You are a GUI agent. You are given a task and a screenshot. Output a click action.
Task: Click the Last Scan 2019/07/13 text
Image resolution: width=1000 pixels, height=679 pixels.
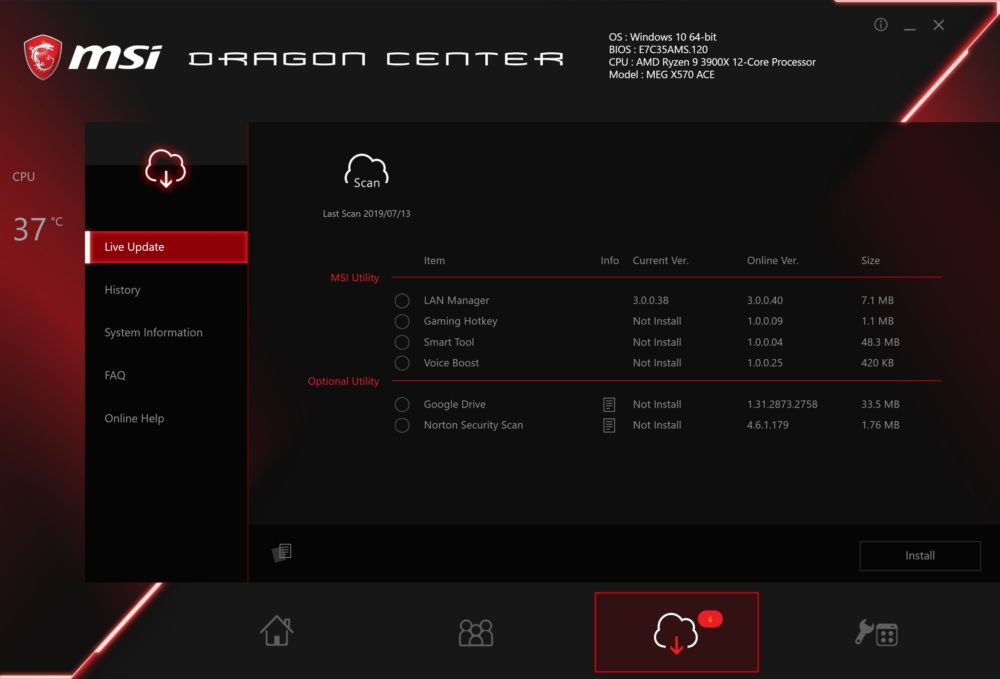[366, 214]
